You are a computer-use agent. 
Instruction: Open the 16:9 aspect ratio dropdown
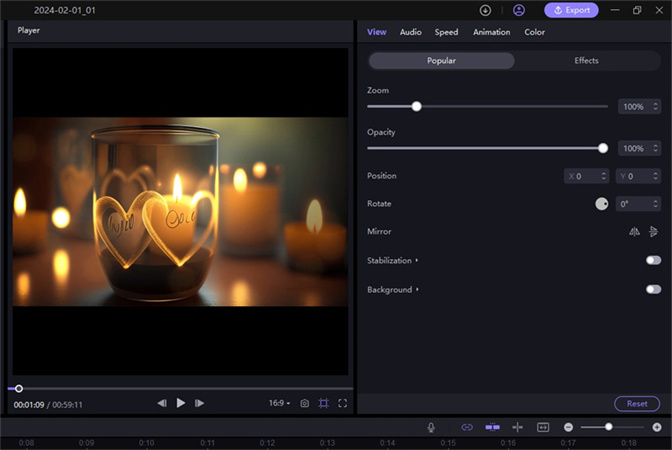point(279,403)
